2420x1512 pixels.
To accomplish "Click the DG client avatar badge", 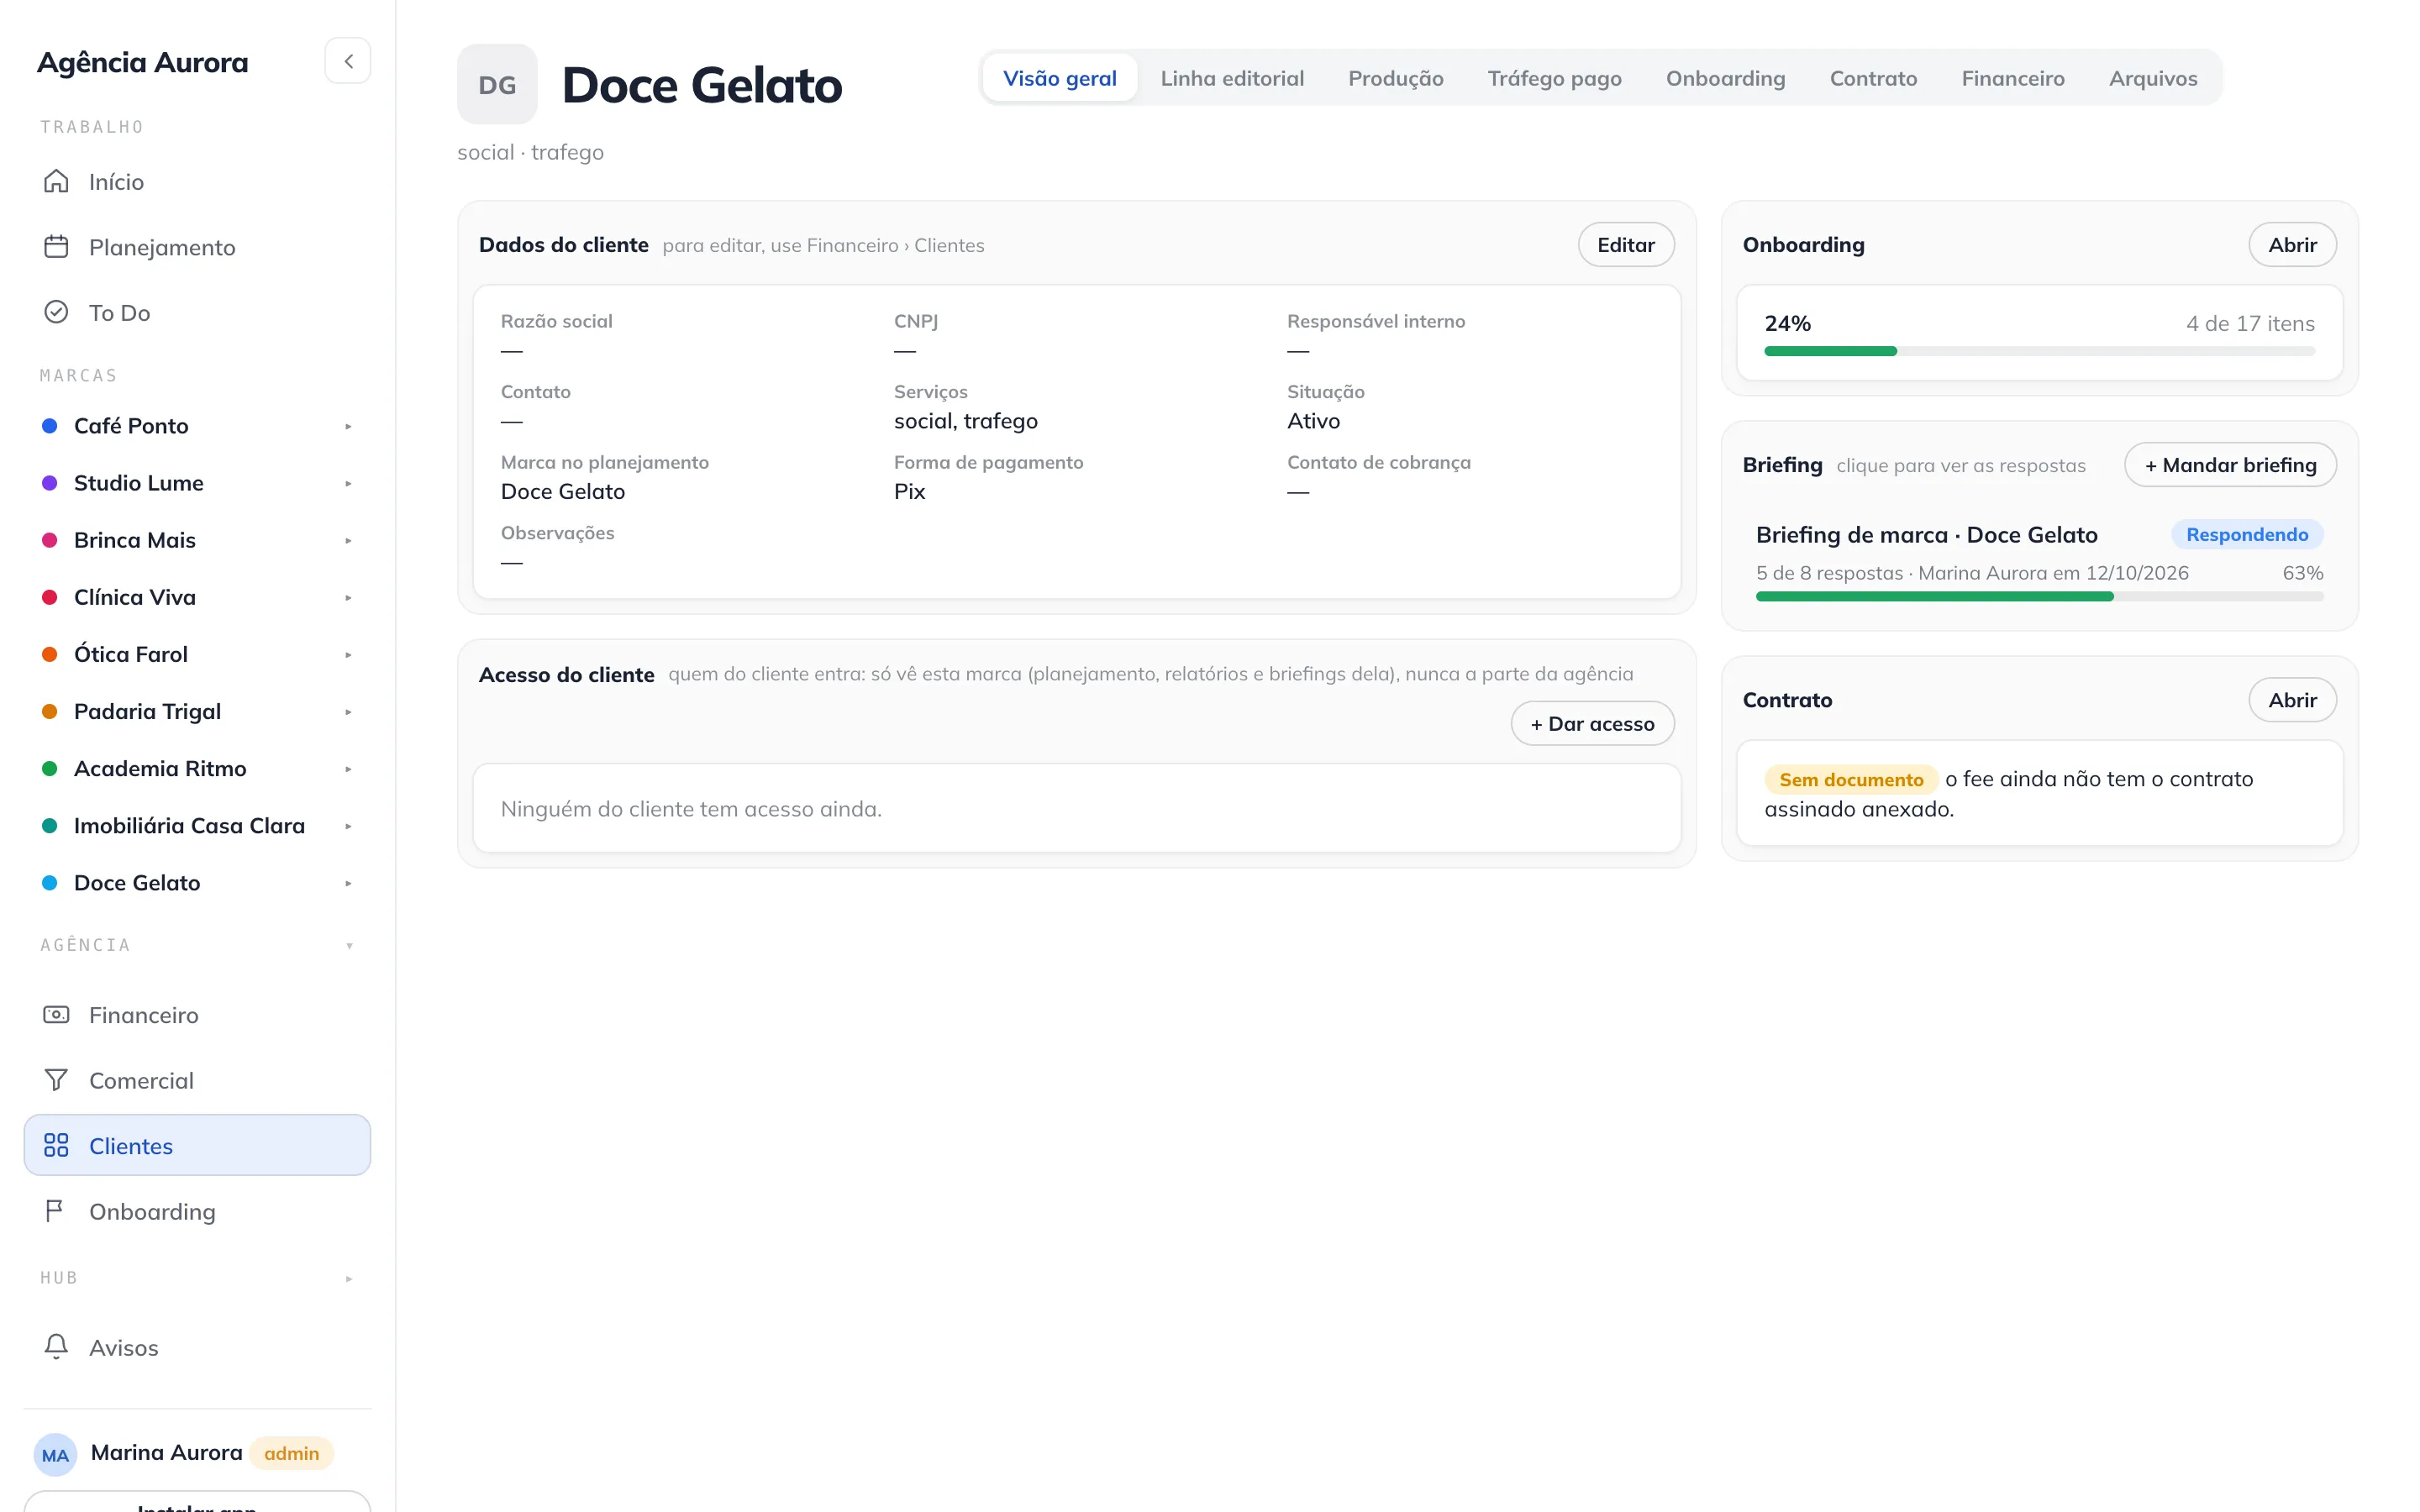I will 497,84.
